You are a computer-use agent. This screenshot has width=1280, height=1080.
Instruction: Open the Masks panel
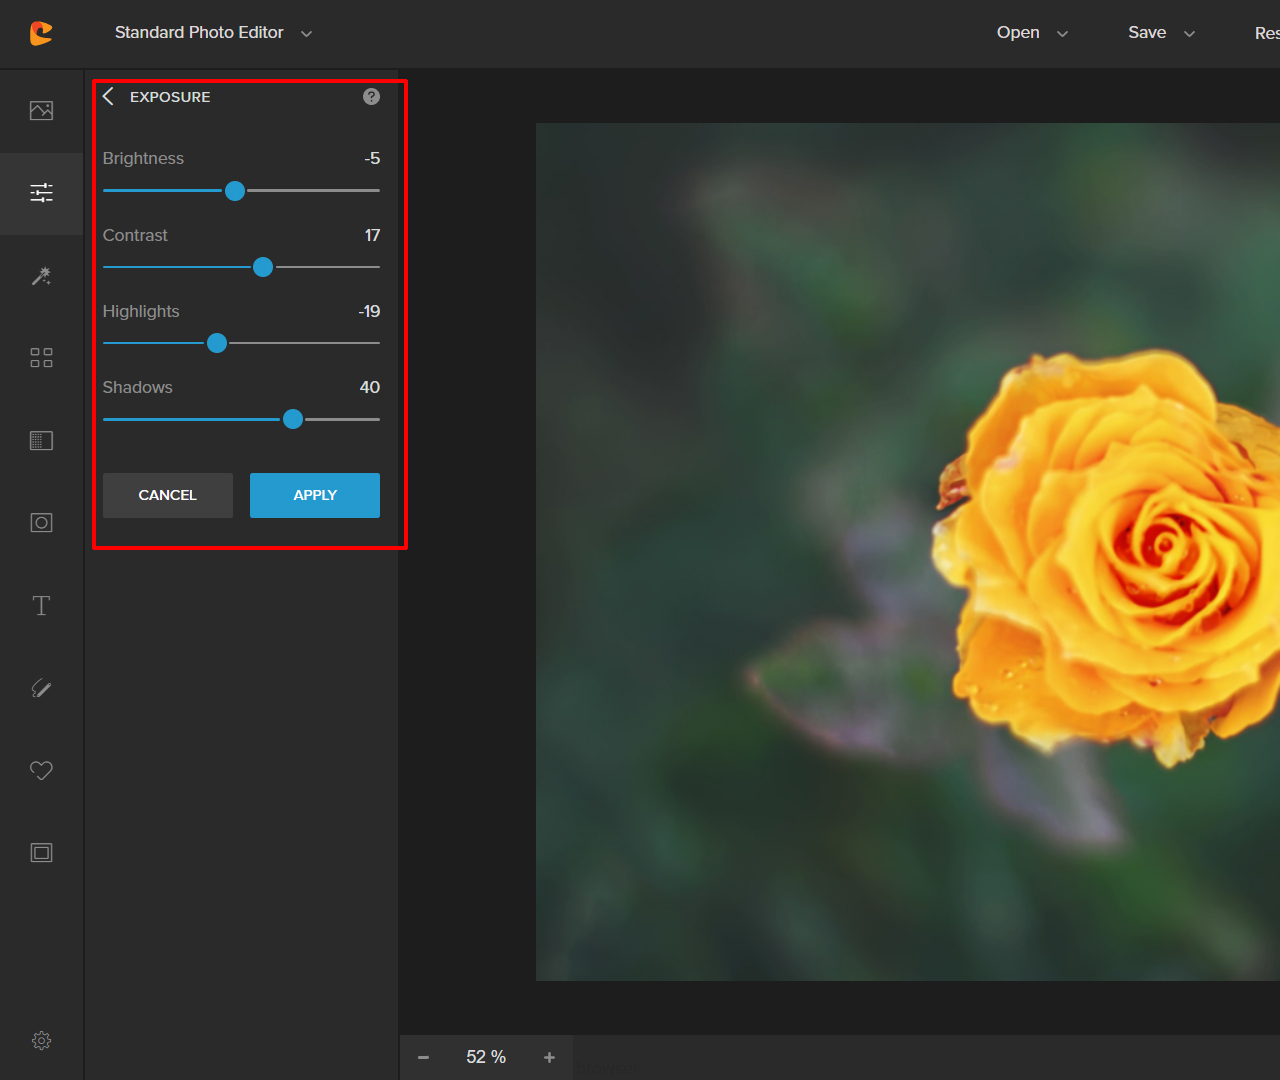pyautogui.click(x=41, y=522)
